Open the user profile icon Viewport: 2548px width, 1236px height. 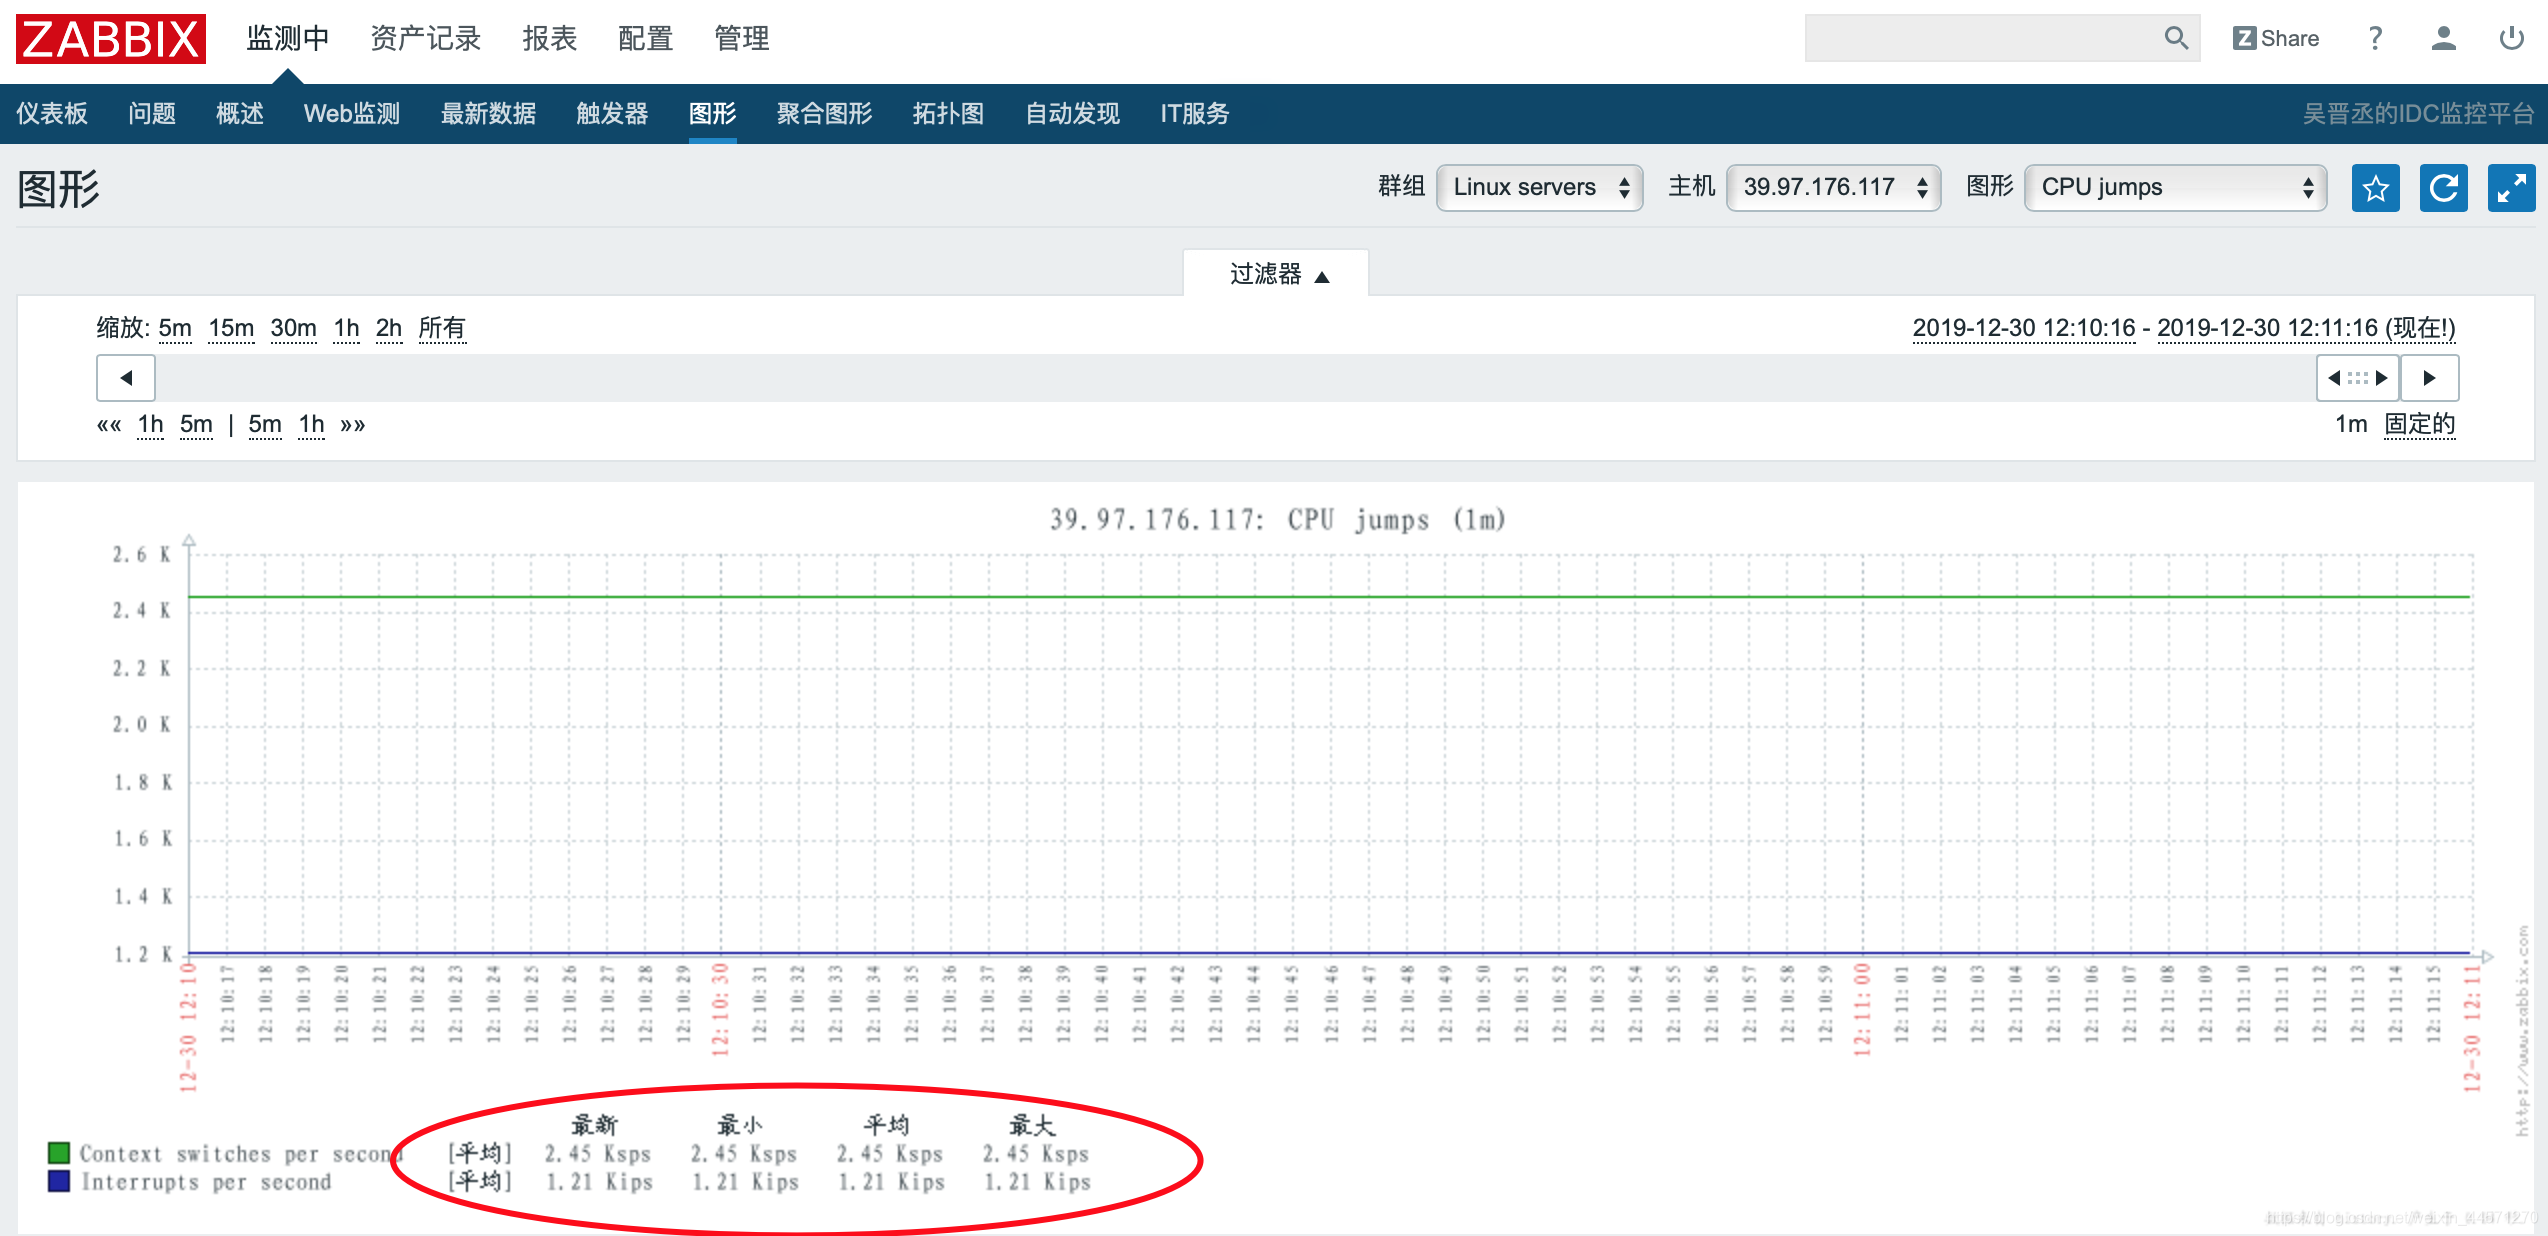click(2443, 38)
